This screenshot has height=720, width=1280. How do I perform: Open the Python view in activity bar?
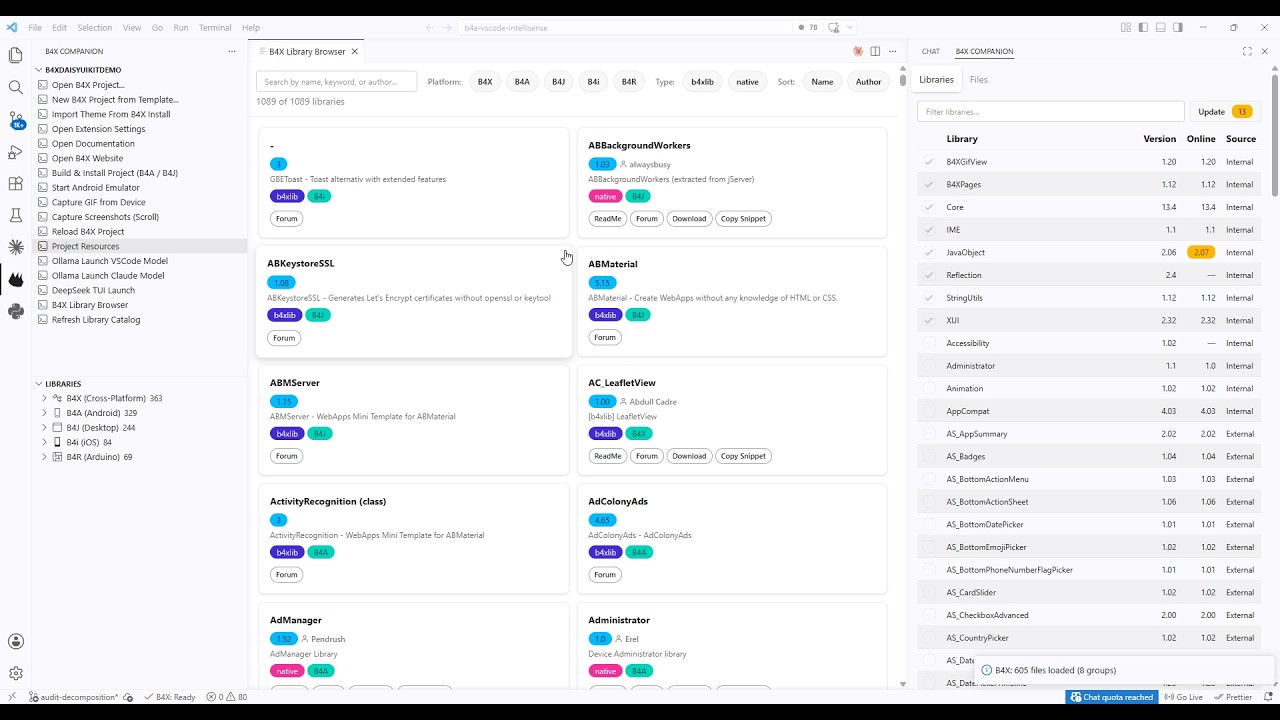click(15, 311)
